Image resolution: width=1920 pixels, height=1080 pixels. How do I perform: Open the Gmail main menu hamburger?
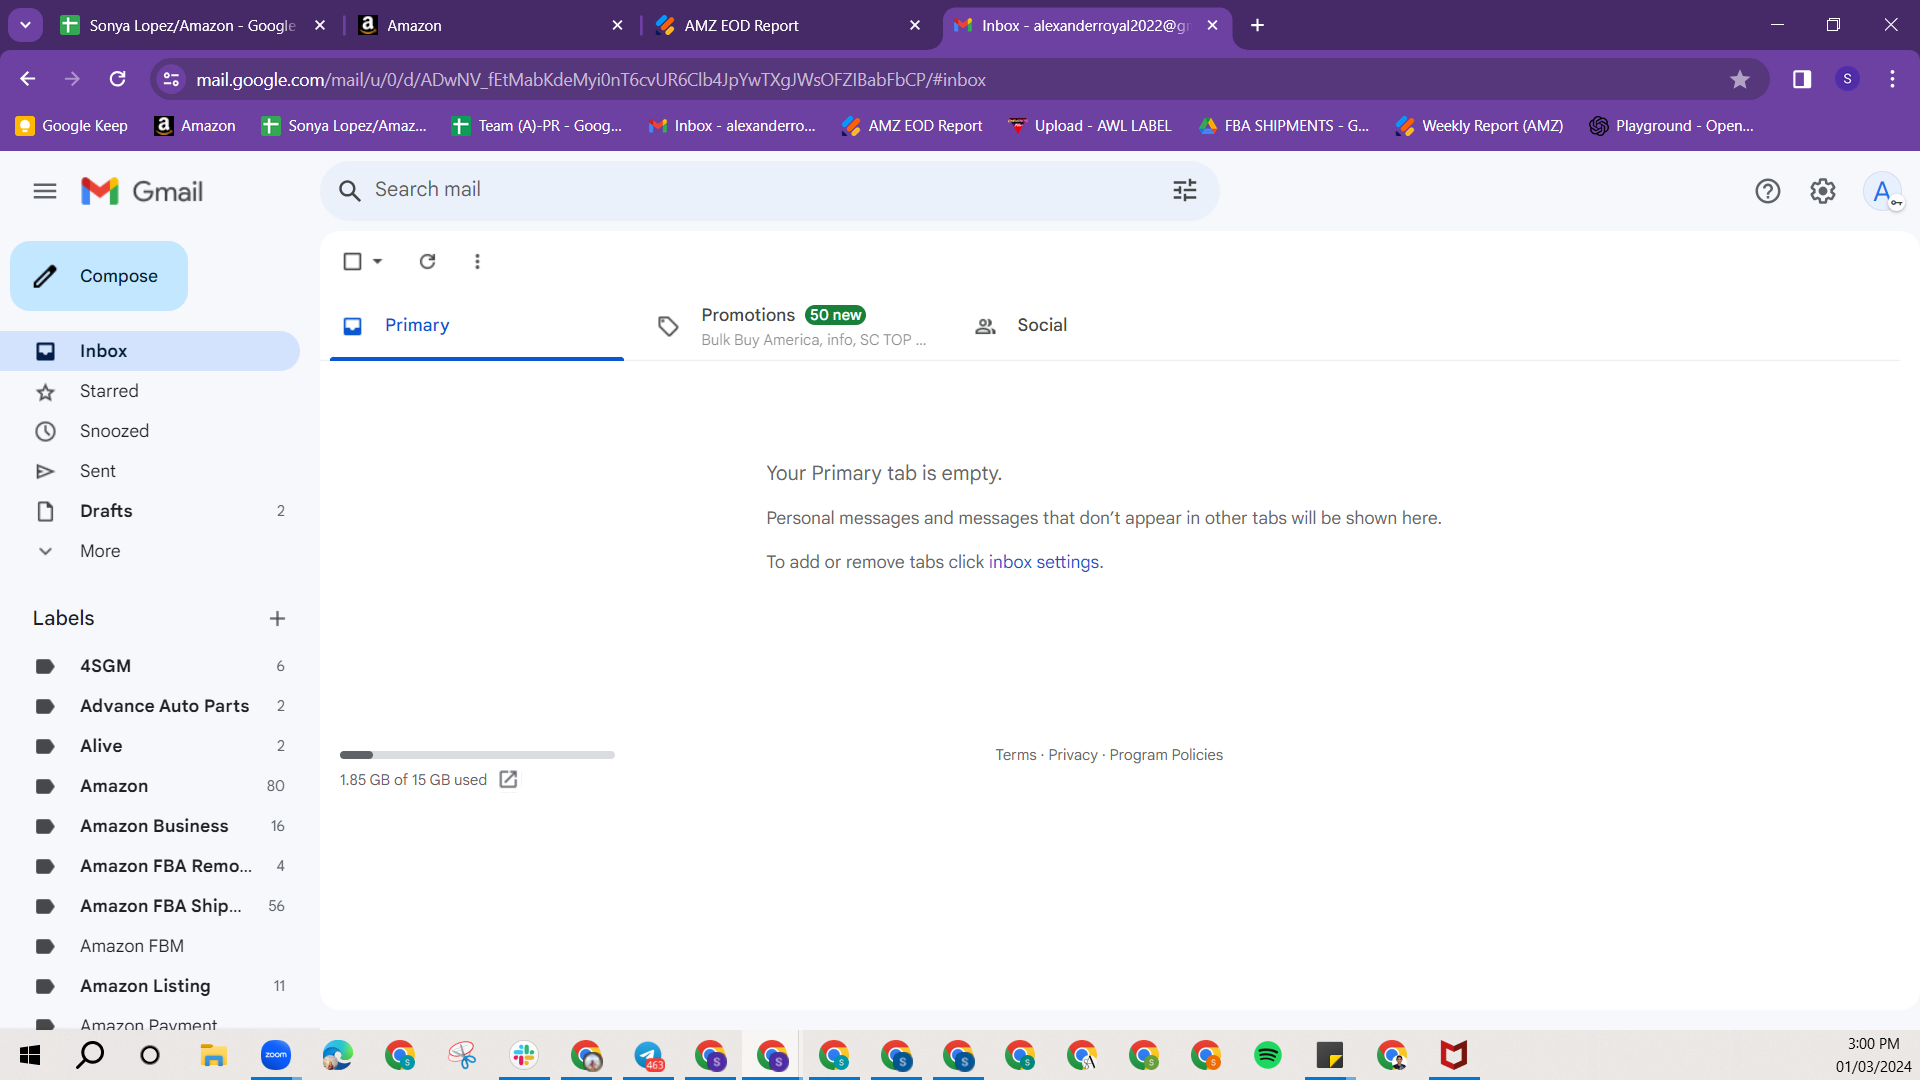tap(45, 191)
